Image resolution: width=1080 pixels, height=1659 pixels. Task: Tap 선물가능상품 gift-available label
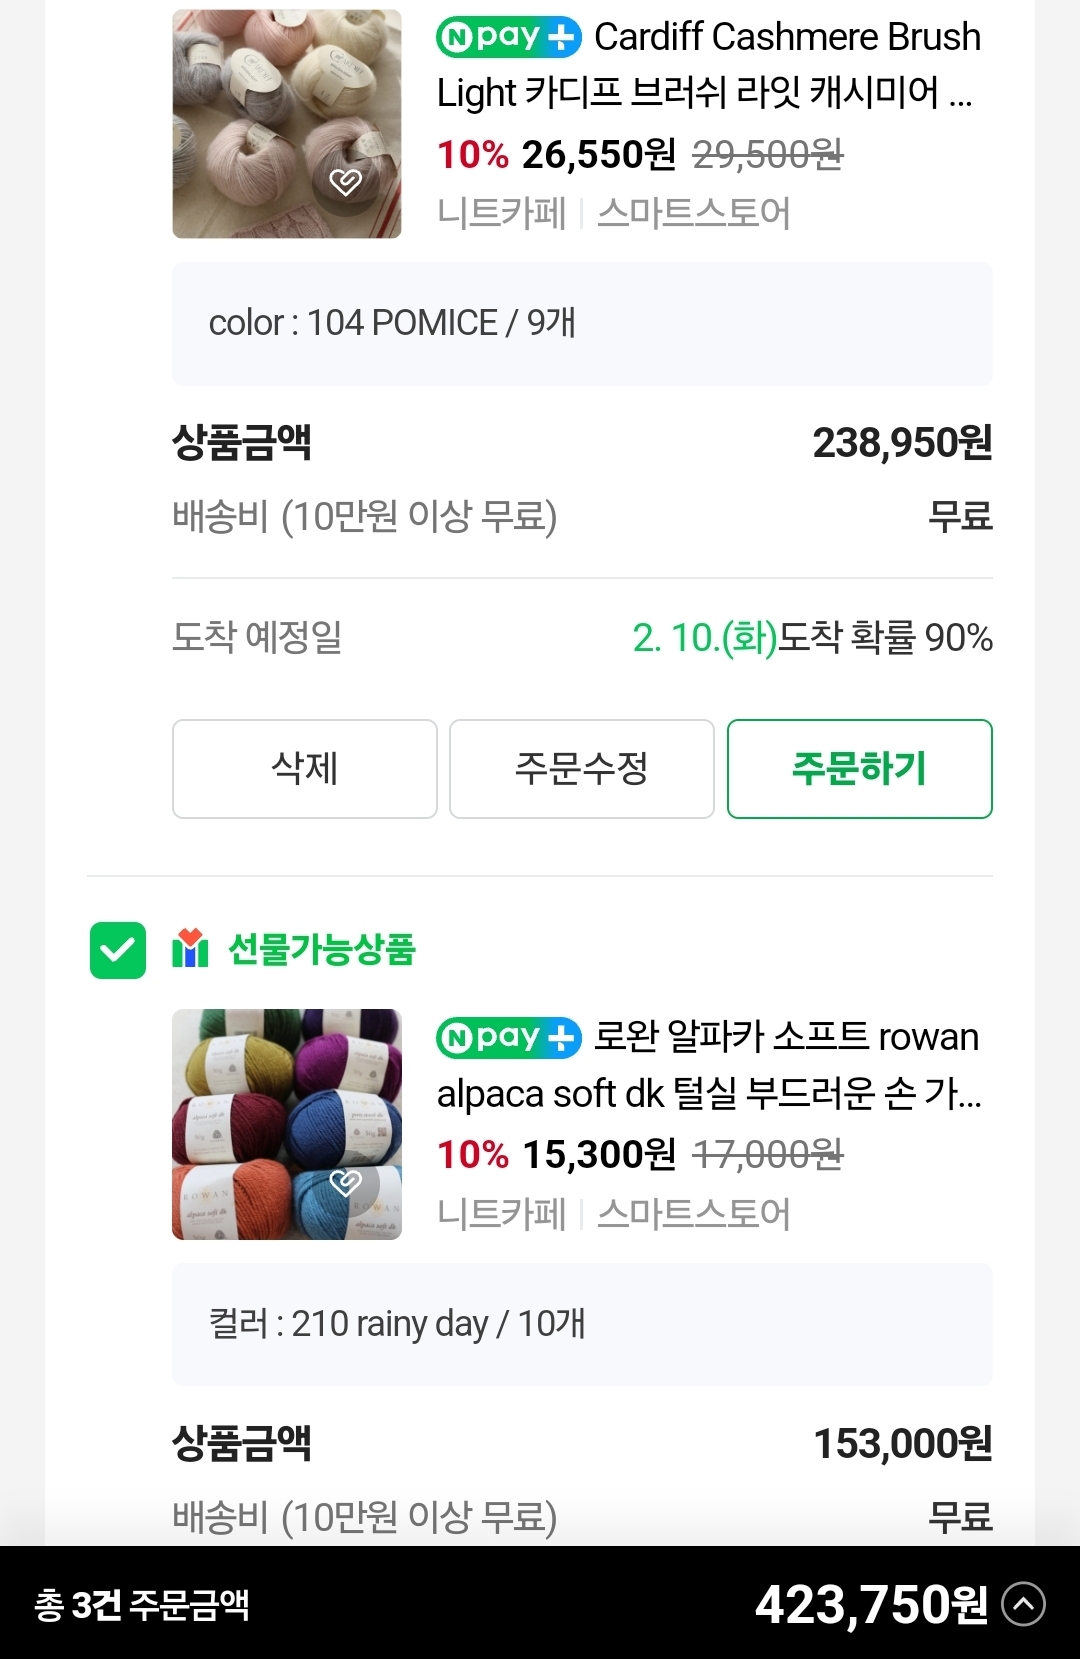pos(321,949)
